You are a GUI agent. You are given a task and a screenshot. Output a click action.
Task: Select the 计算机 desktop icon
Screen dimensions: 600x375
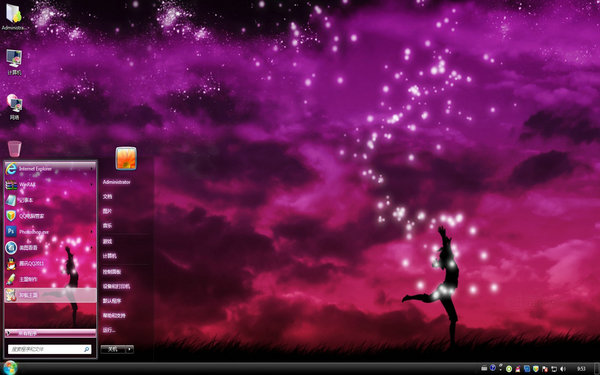point(14,62)
